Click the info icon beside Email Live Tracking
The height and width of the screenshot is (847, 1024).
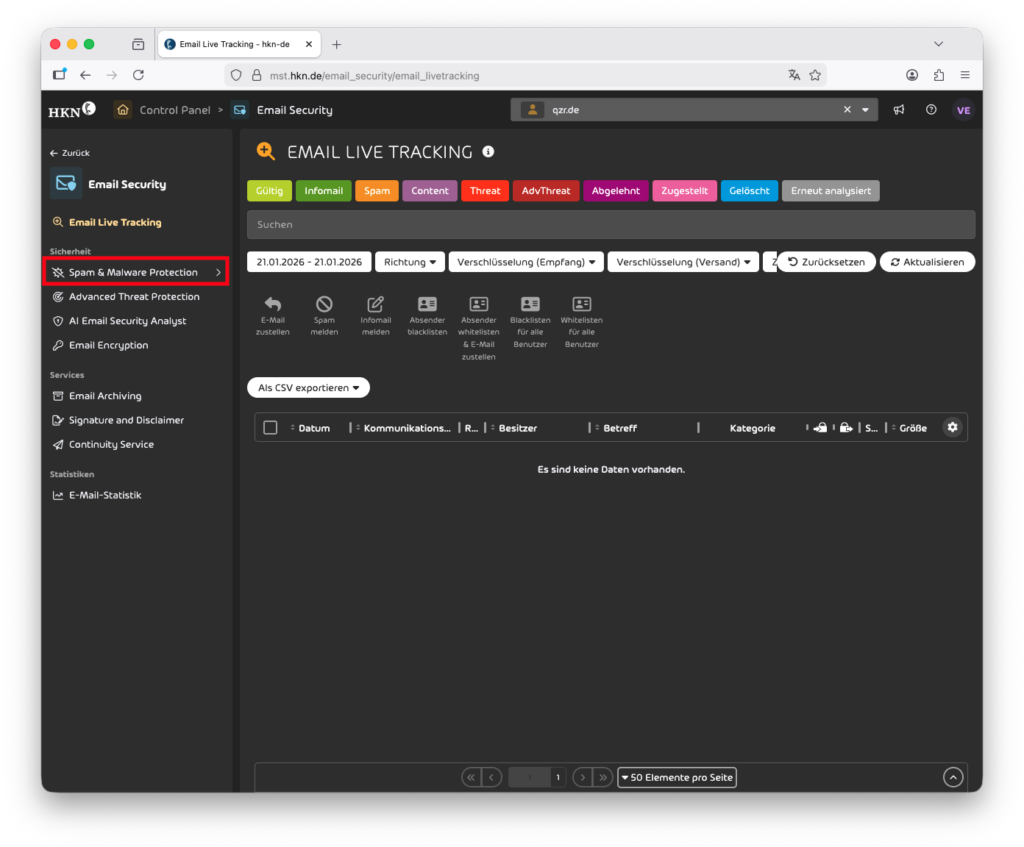(x=488, y=152)
